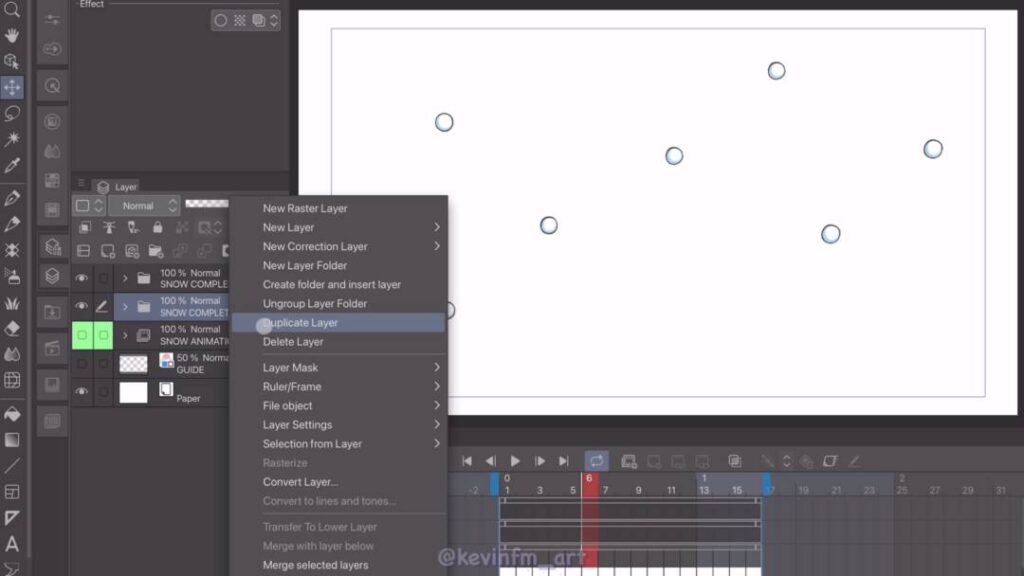Toggle the edit-target box of SNOW ANIMATION layer
The height and width of the screenshot is (576, 1024).
coord(103,335)
